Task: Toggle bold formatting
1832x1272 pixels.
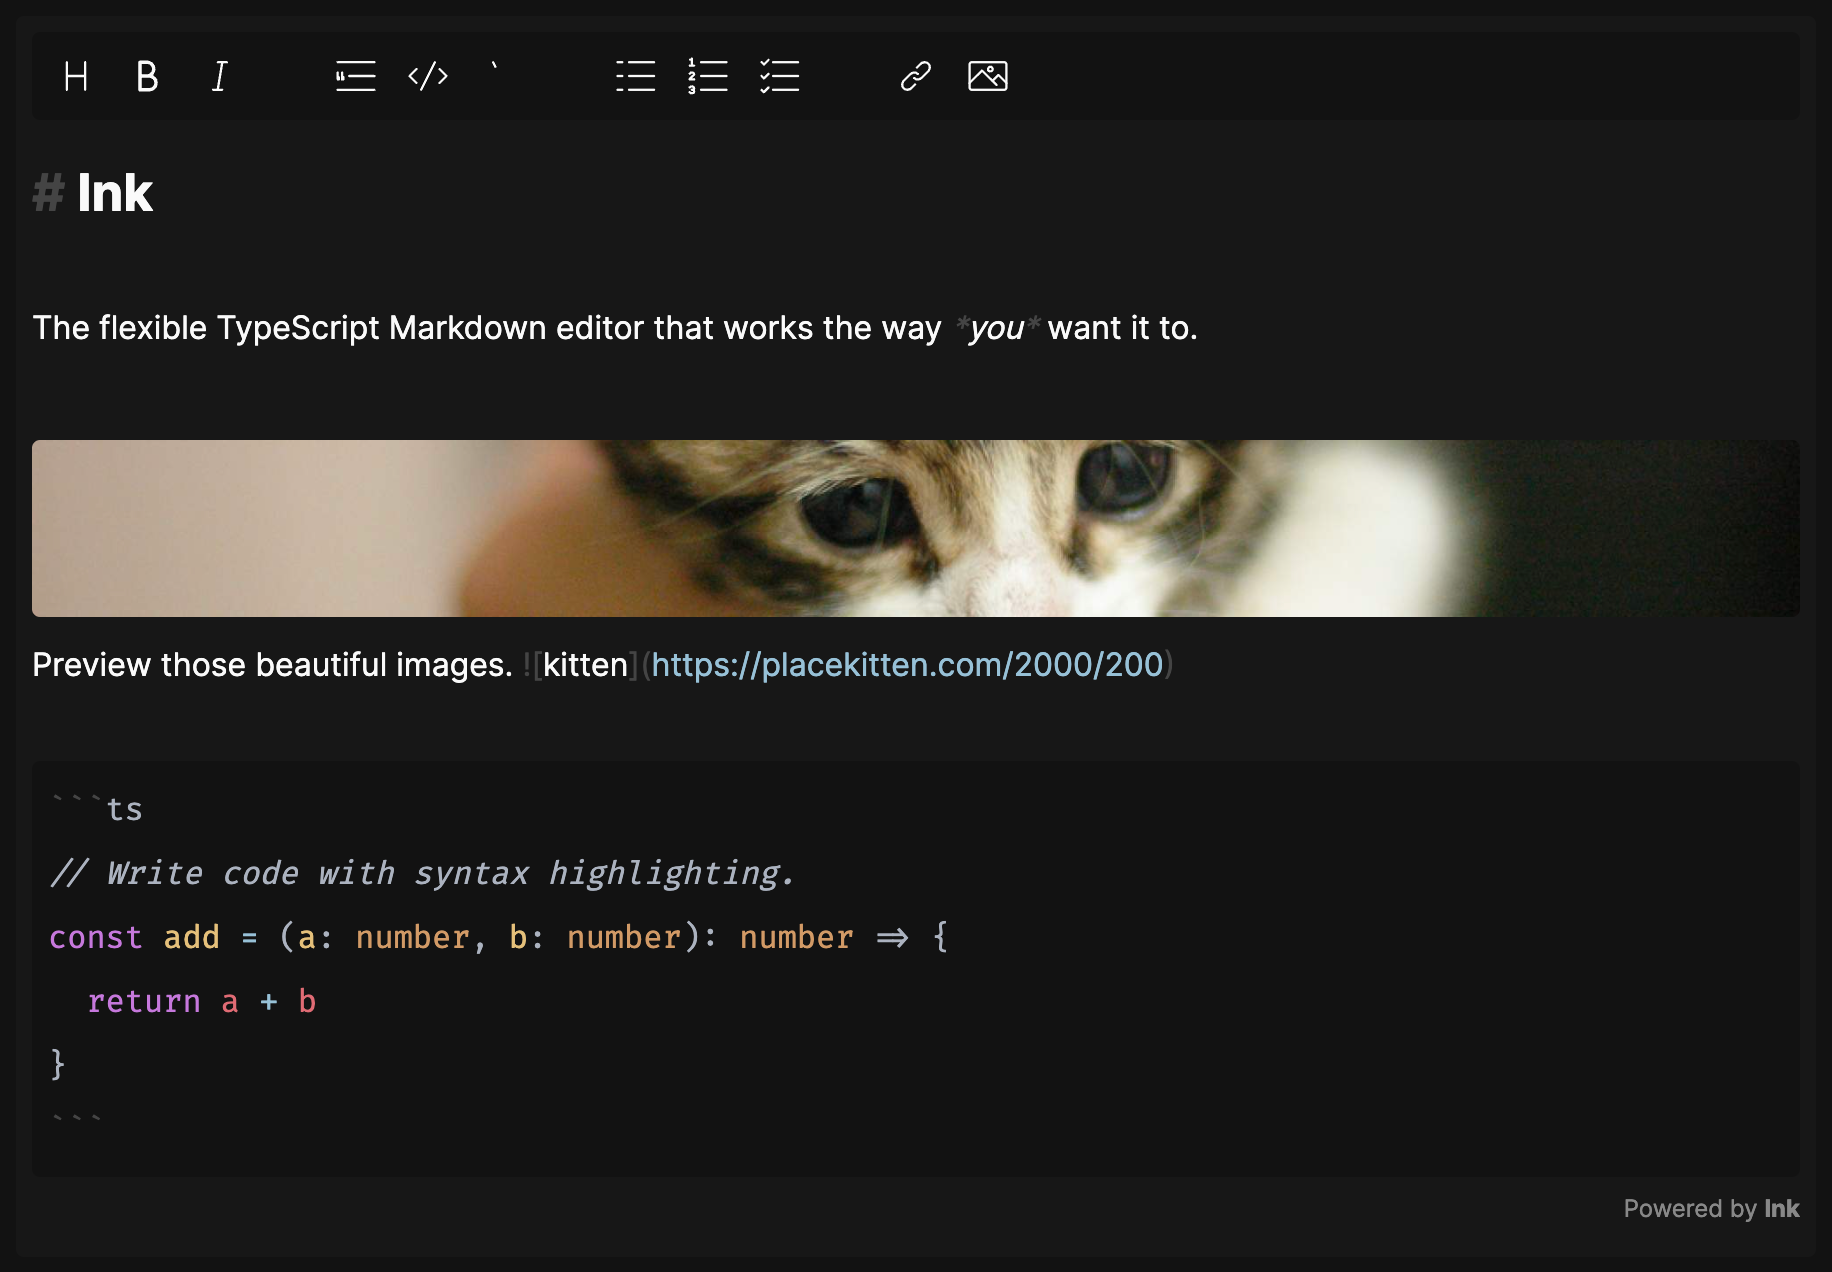Action: coord(148,76)
